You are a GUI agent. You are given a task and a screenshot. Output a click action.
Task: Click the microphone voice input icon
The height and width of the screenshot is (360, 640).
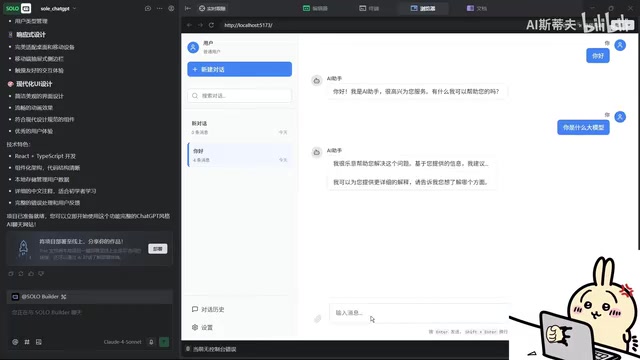[x=151, y=342]
